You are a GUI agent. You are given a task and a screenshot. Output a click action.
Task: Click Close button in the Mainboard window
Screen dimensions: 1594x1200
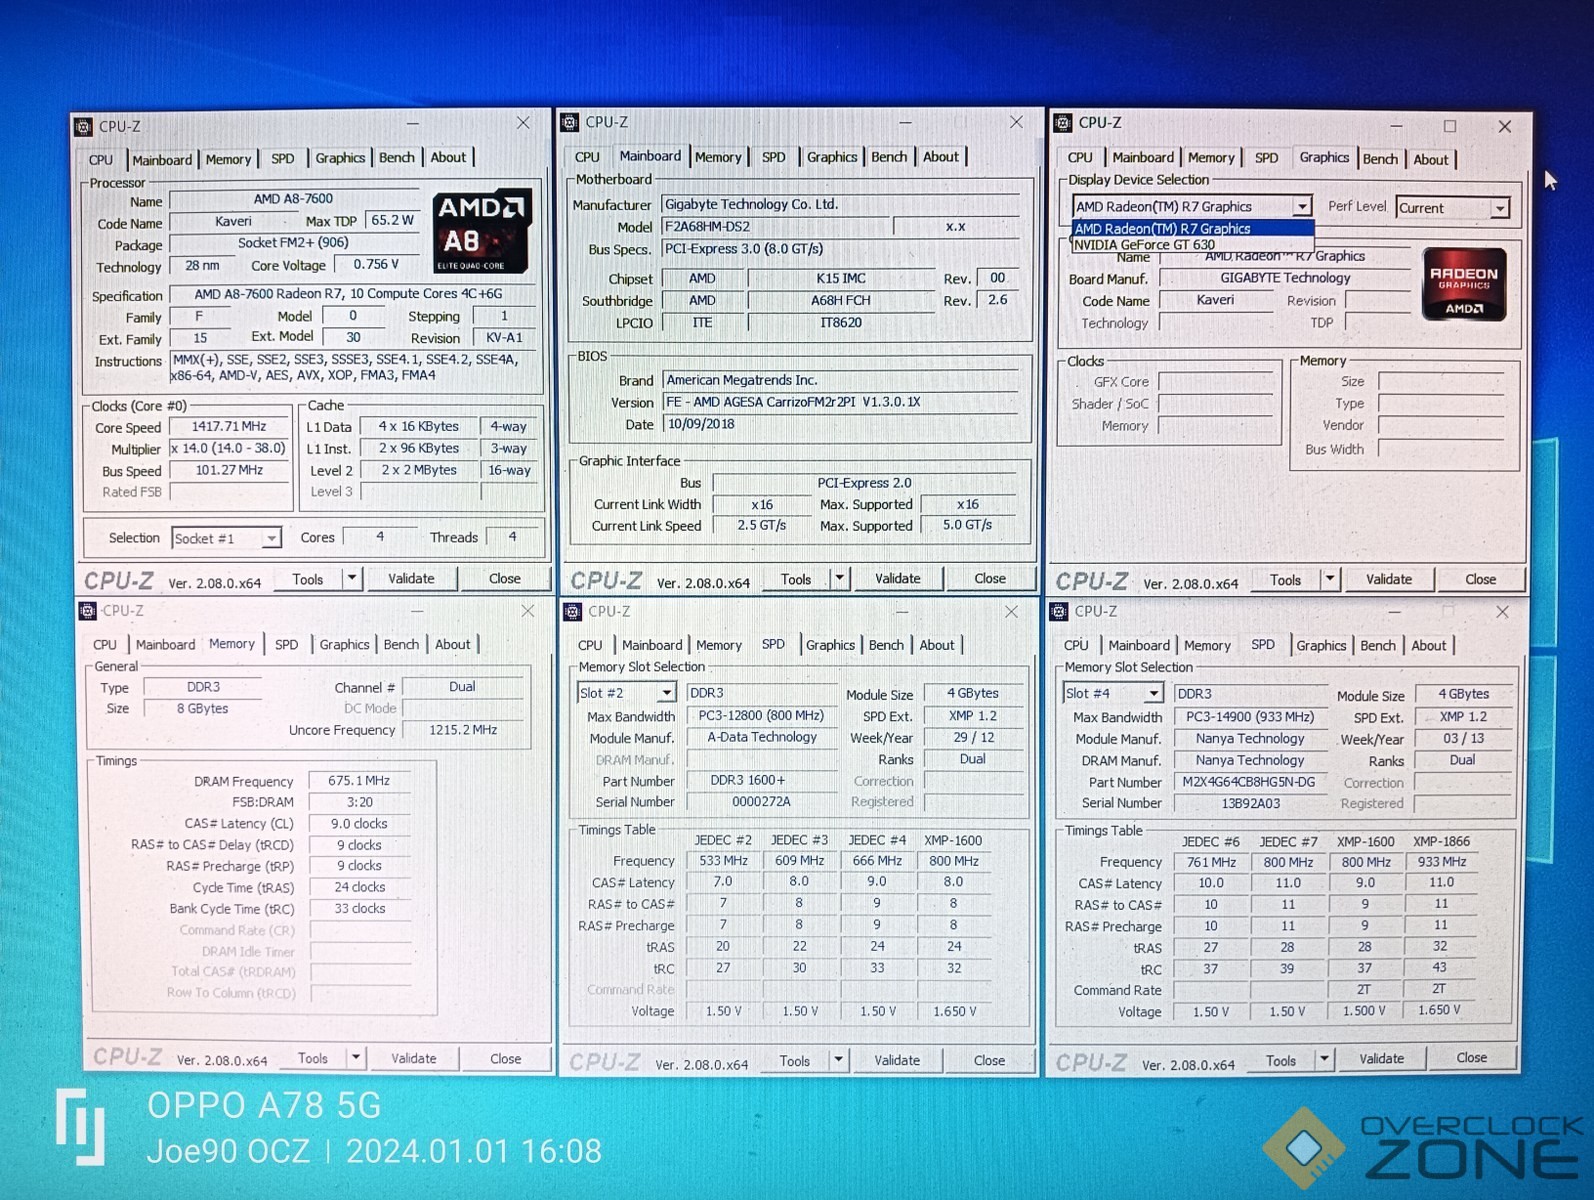(x=990, y=578)
